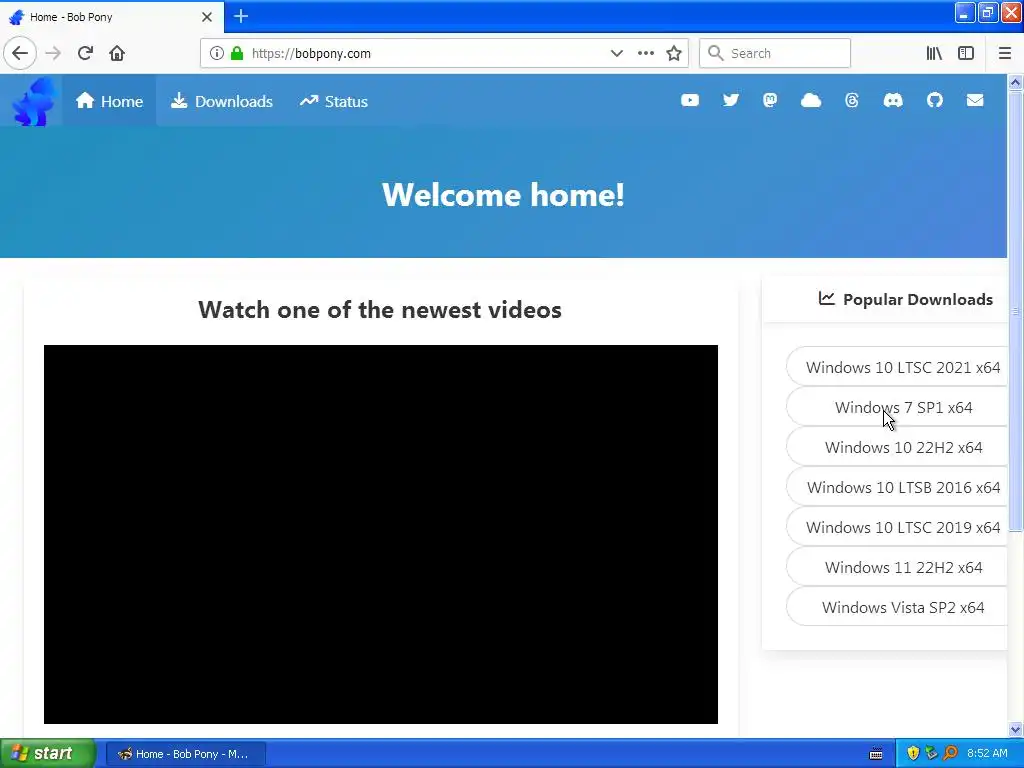Screen dimensions: 1024x768
Task: Open the Home navigation item
Action: (109, 101)
